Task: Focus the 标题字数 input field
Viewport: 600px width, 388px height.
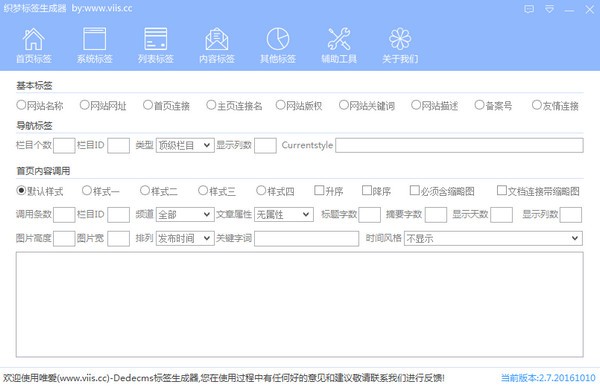Action: [x=369, y=215]
